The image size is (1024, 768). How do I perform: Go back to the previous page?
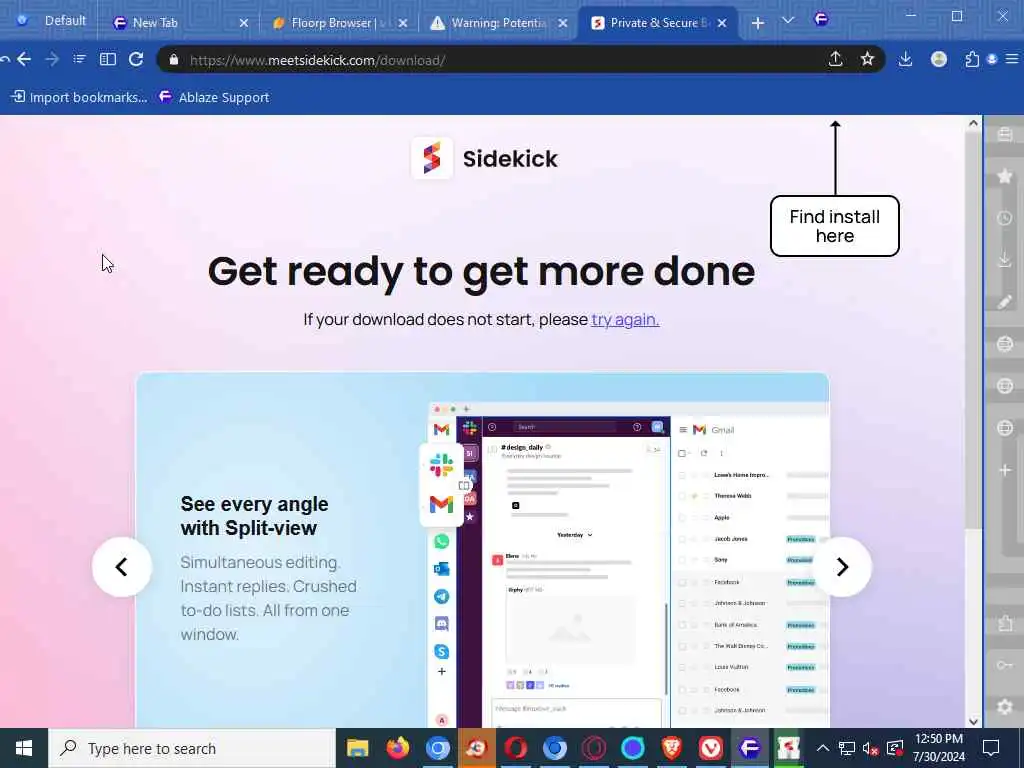pos(24,59)
